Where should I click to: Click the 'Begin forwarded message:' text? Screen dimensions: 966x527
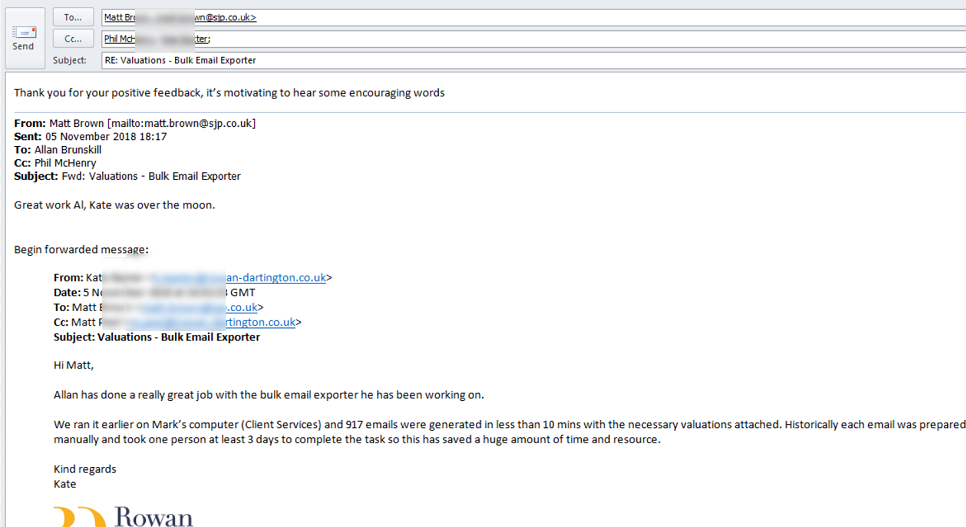click(x=81, y=249)
